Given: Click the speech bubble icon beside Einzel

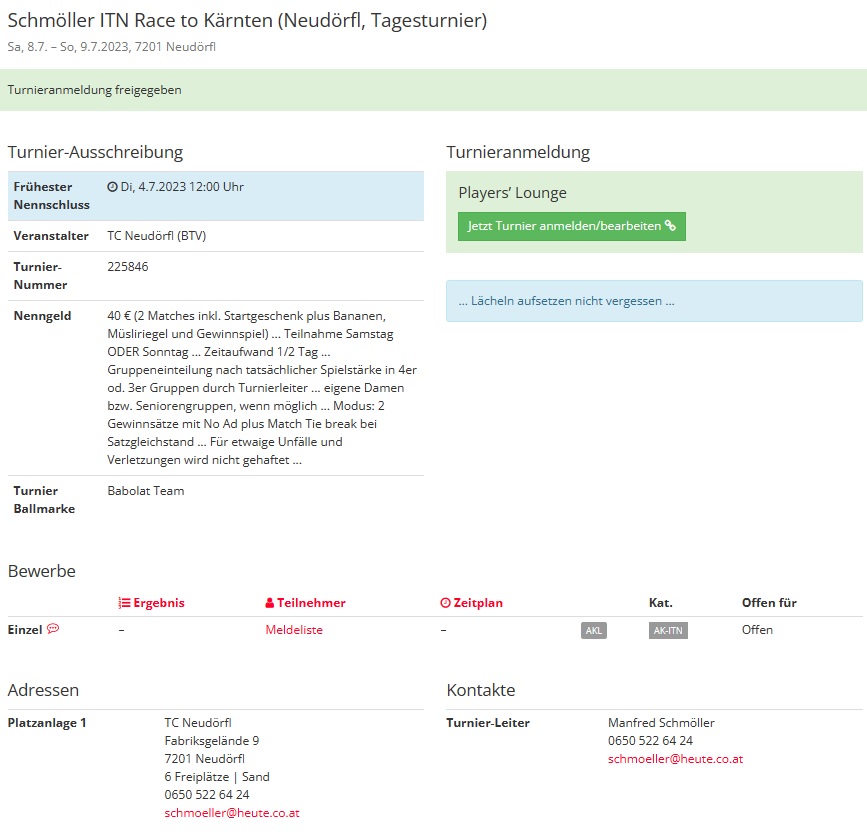Looking at the screenshot, I should 53,629.
